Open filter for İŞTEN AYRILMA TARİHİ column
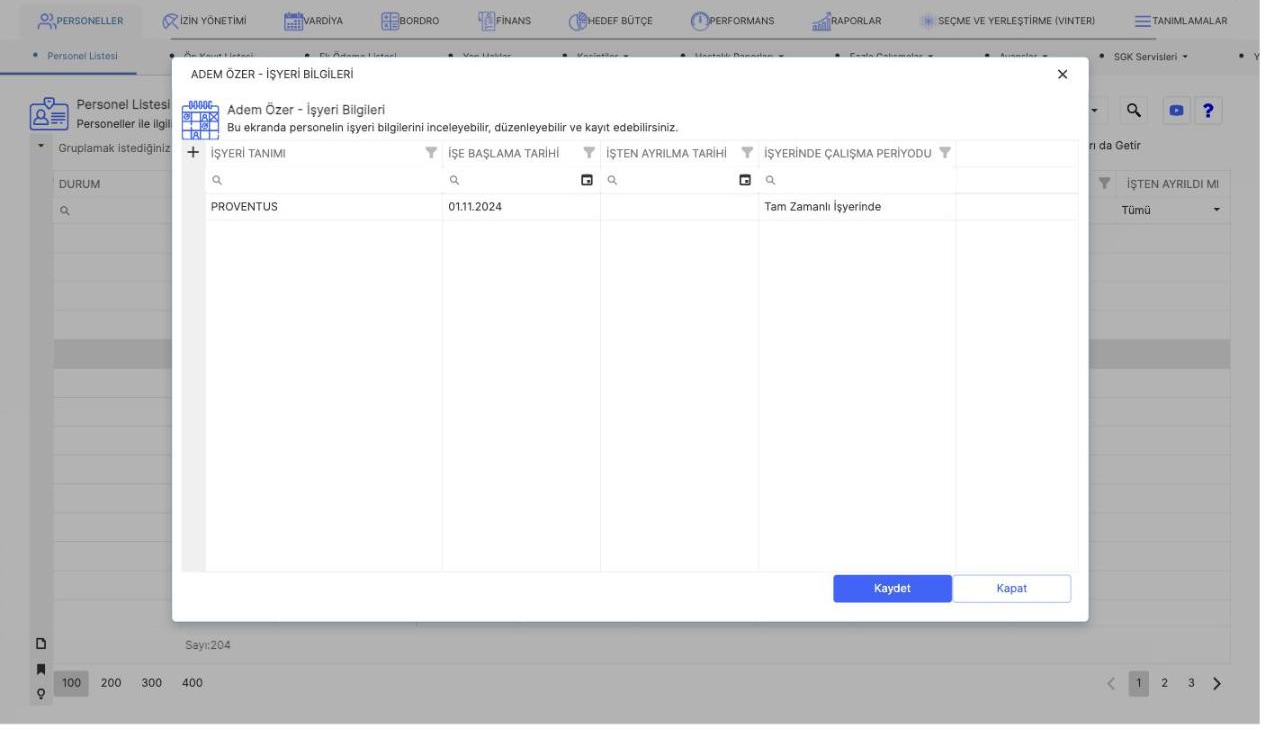Viewport: 1271px width, 735px height. point(745,153)
